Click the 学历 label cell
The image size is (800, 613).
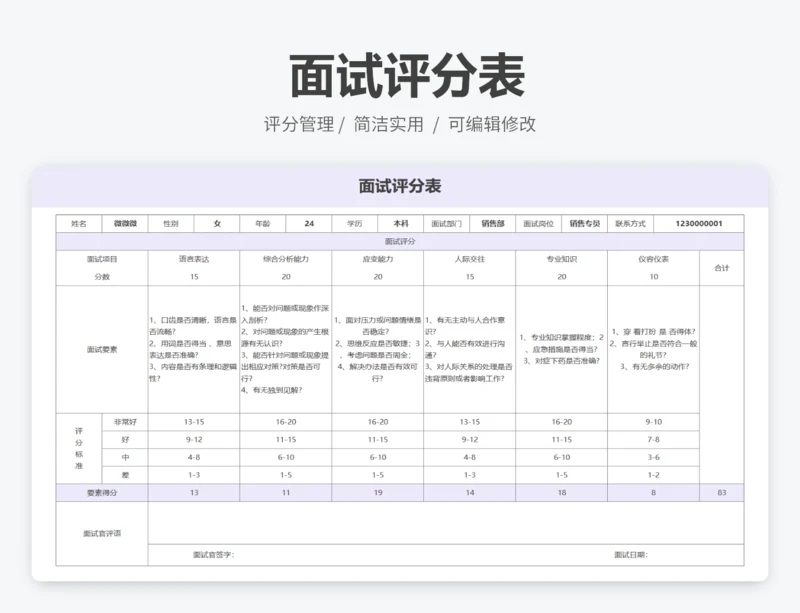355,224
